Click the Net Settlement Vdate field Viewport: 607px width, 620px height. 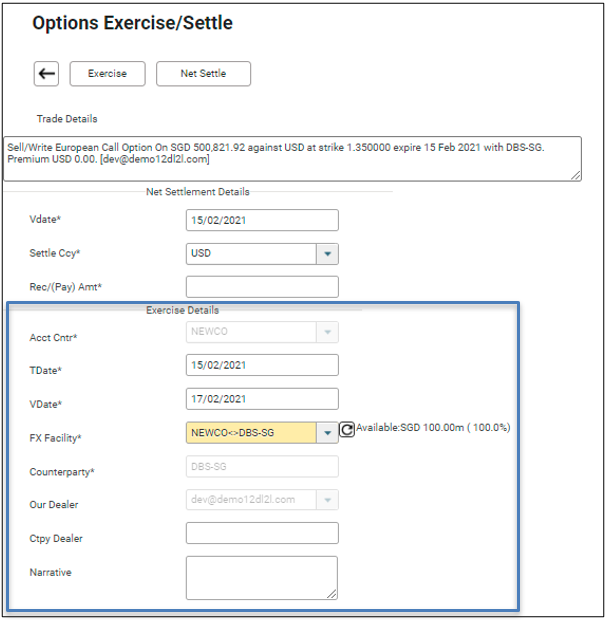tap(262, 220)
